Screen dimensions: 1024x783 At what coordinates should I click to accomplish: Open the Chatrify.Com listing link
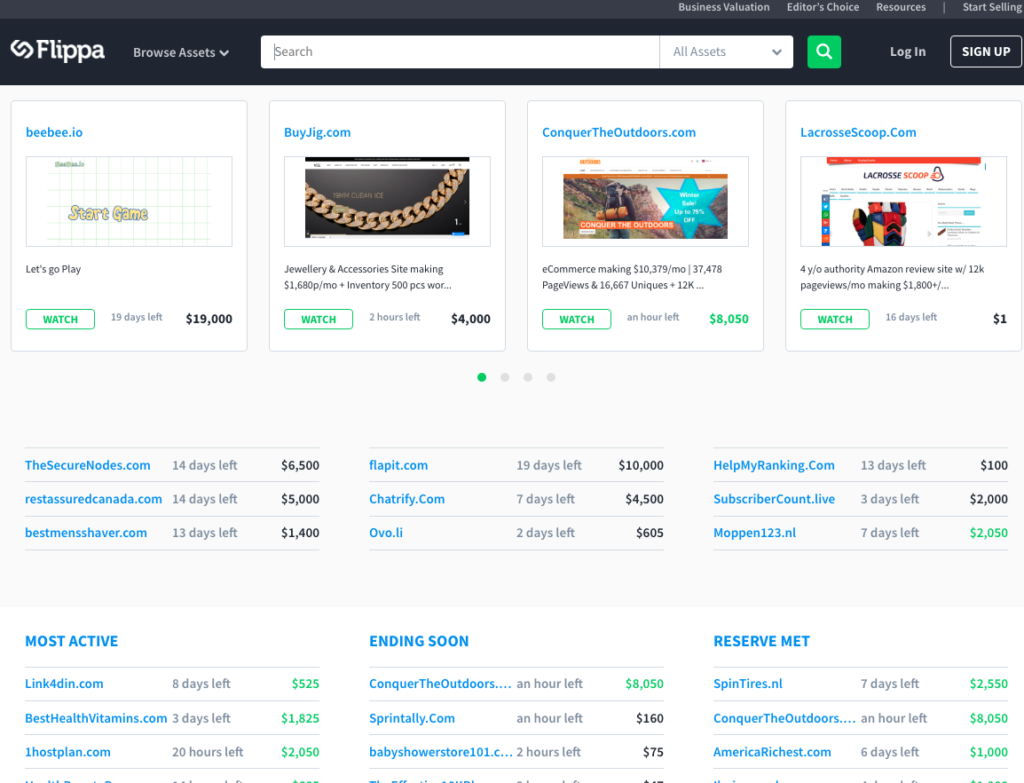(x=407, y=499)
